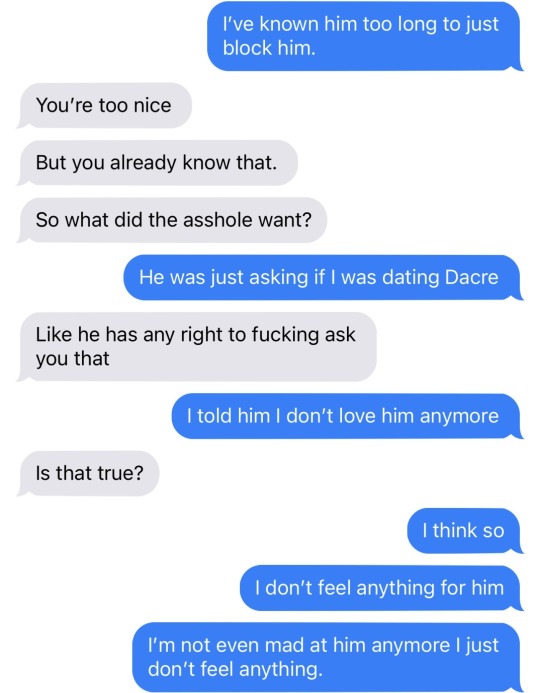Click "you that" second line of gray bubble
The width and height of the screenshot is (540, 693).
coord(72,359)
